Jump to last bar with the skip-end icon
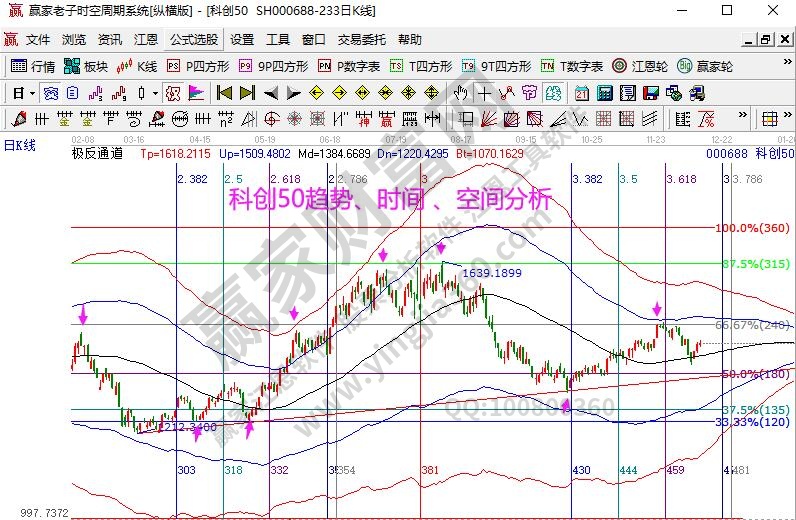 246,93
